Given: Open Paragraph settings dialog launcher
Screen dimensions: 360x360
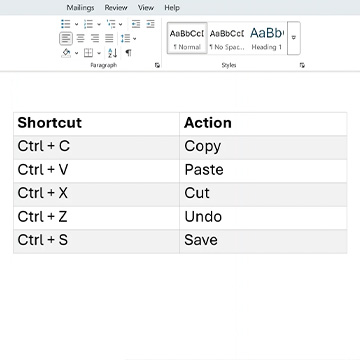Looking at the screenshot, I should coord(157,65).
